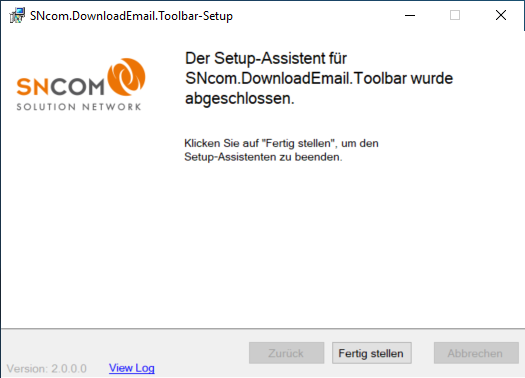Click the orange SN letters of the logo

(33, 86)
